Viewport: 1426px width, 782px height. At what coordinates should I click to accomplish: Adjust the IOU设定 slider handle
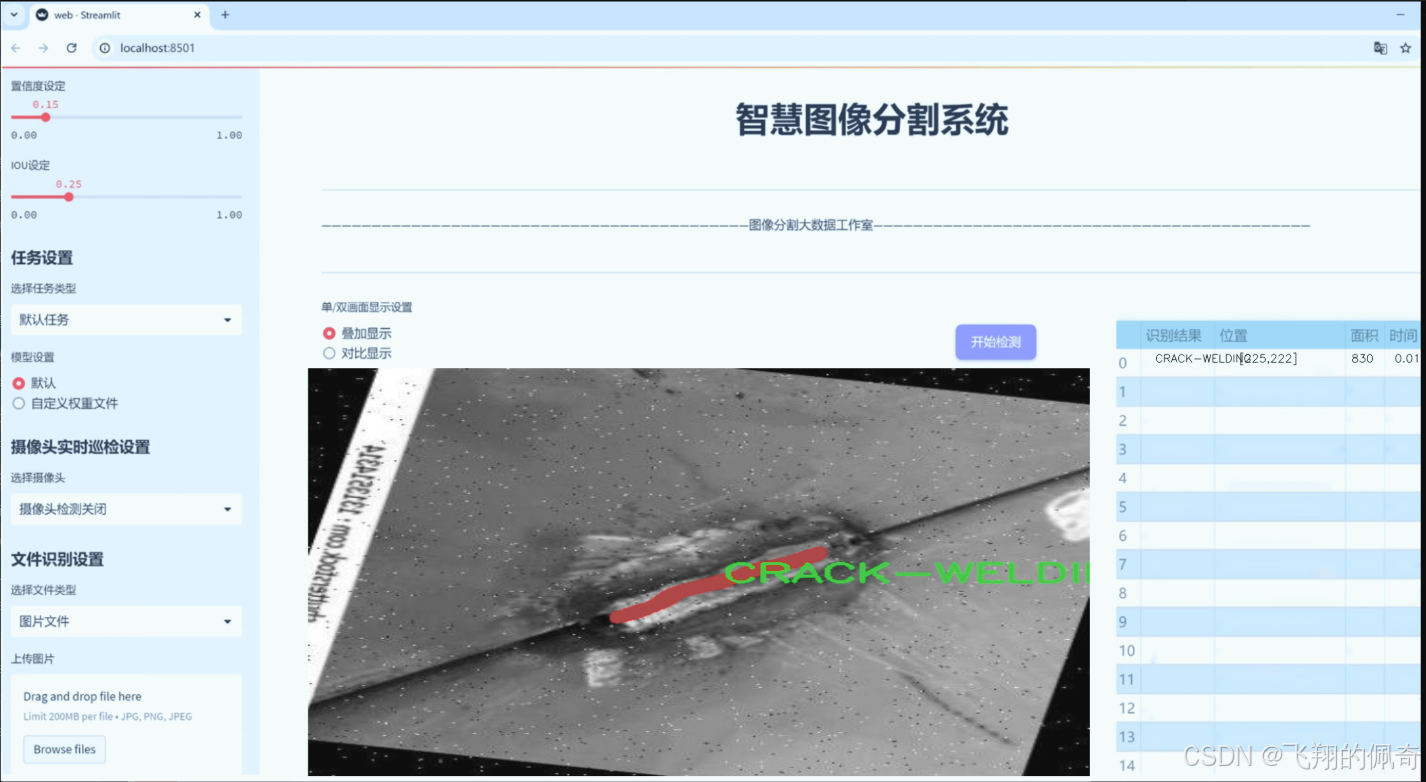click(68, 197)
